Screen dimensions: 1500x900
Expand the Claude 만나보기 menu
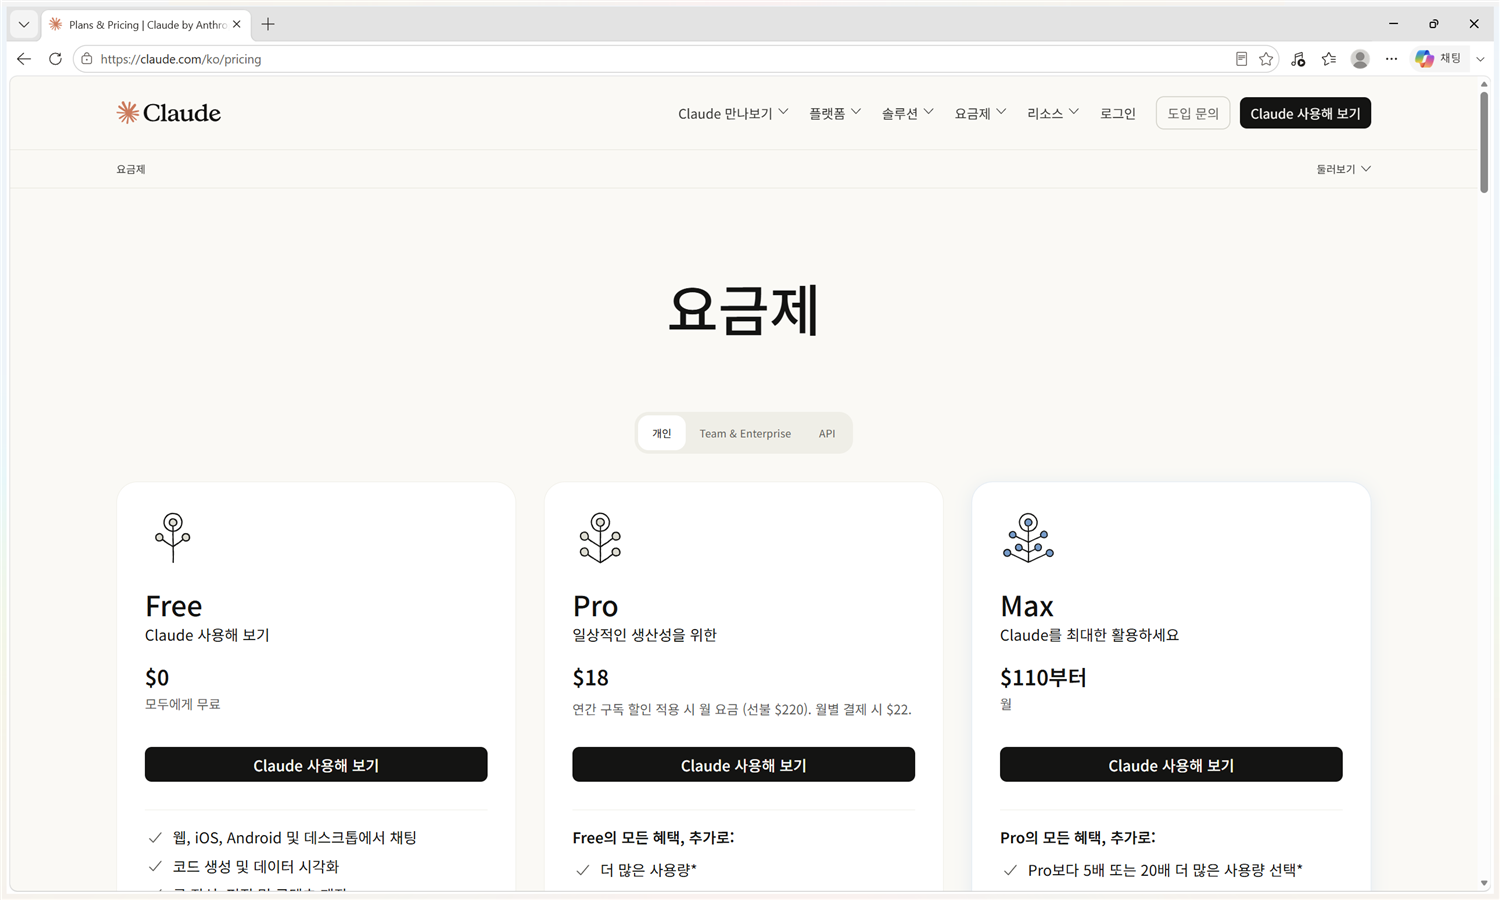point(733,113)
